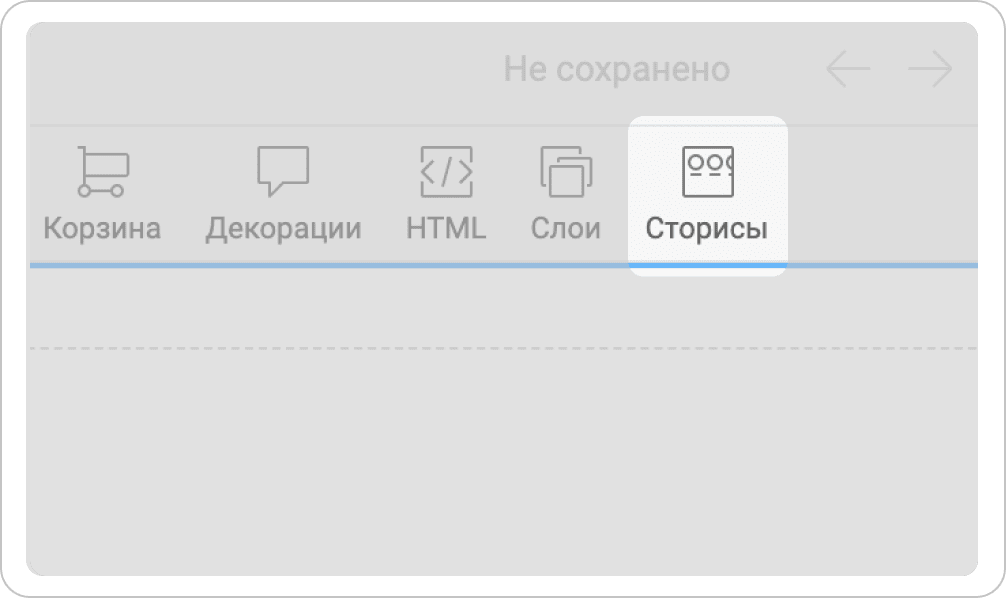
Task: Click the Корзина text label
Action: pyautogui.click(x=102, y=228)
